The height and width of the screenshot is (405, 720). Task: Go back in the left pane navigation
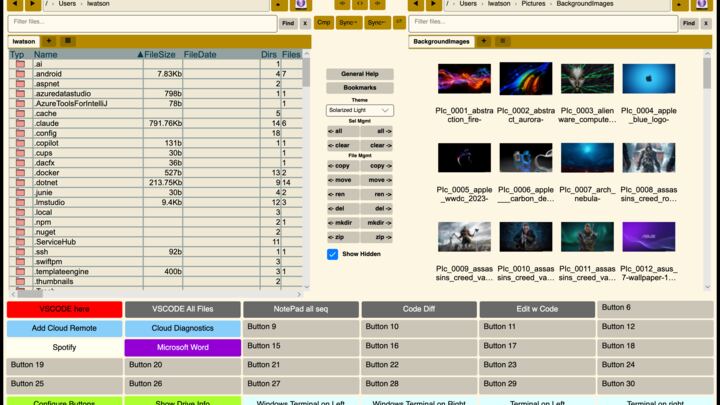[x=15, y=4]
